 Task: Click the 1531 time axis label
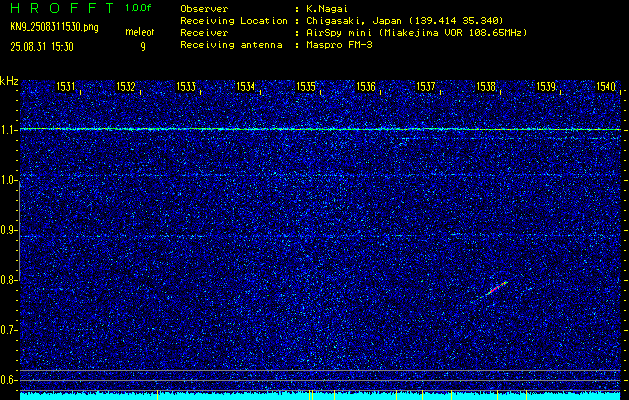(66, 86)
